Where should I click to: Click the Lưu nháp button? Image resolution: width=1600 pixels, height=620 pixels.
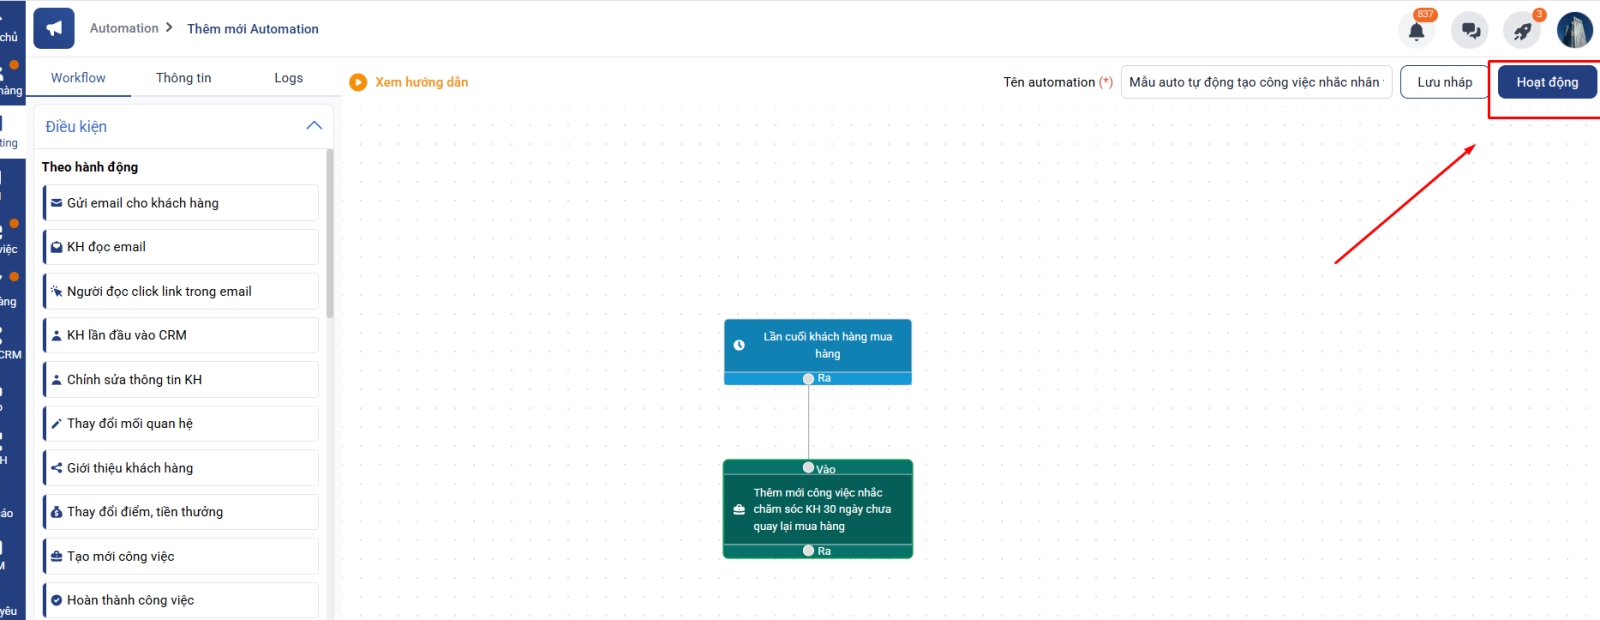coord(1444,82)
